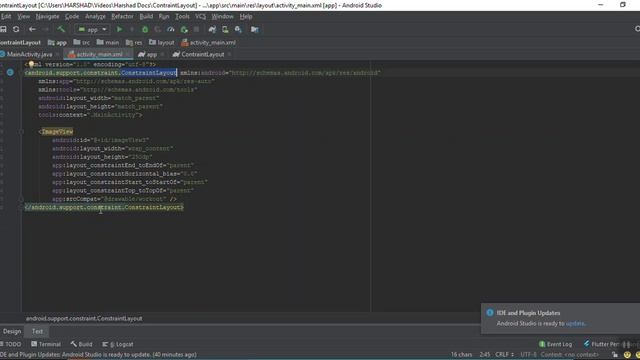The height and width of the screenshot is (360, 640).
Task: Open the View menu
Action: (23, 17)
